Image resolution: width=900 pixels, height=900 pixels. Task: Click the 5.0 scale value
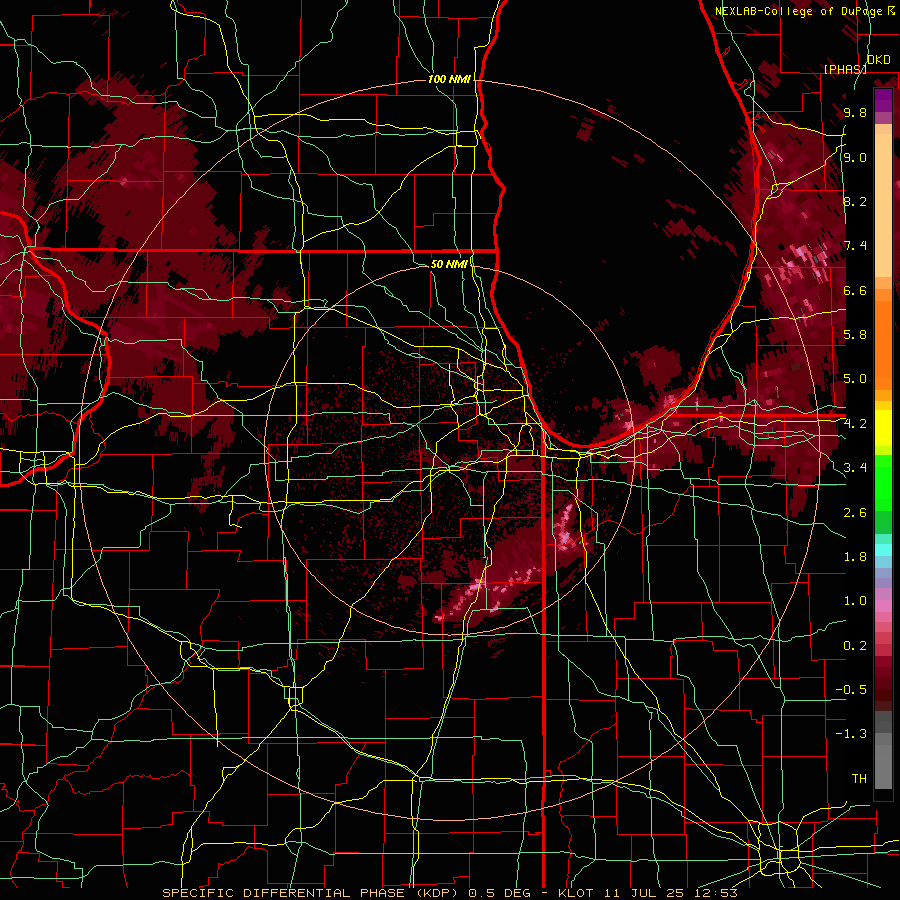[855, 379]
